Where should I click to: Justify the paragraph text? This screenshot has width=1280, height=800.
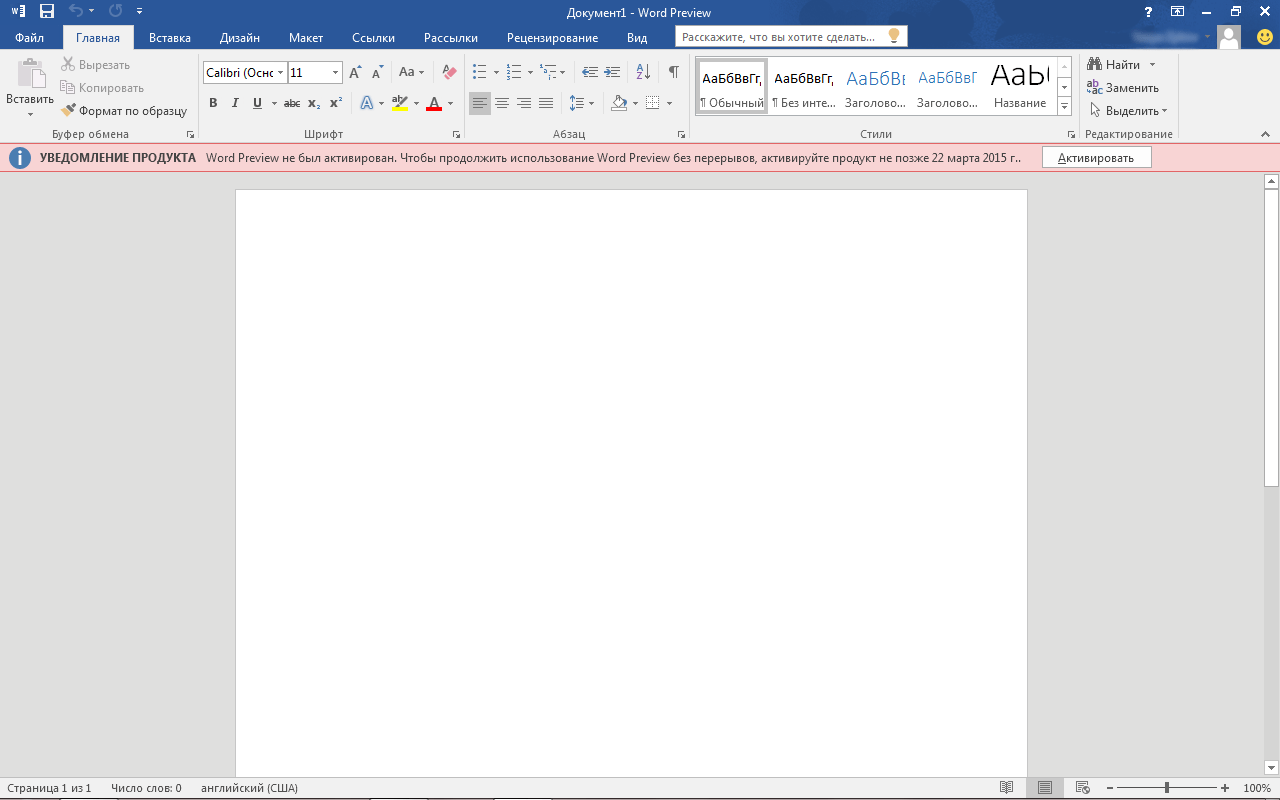pos(546,103)
